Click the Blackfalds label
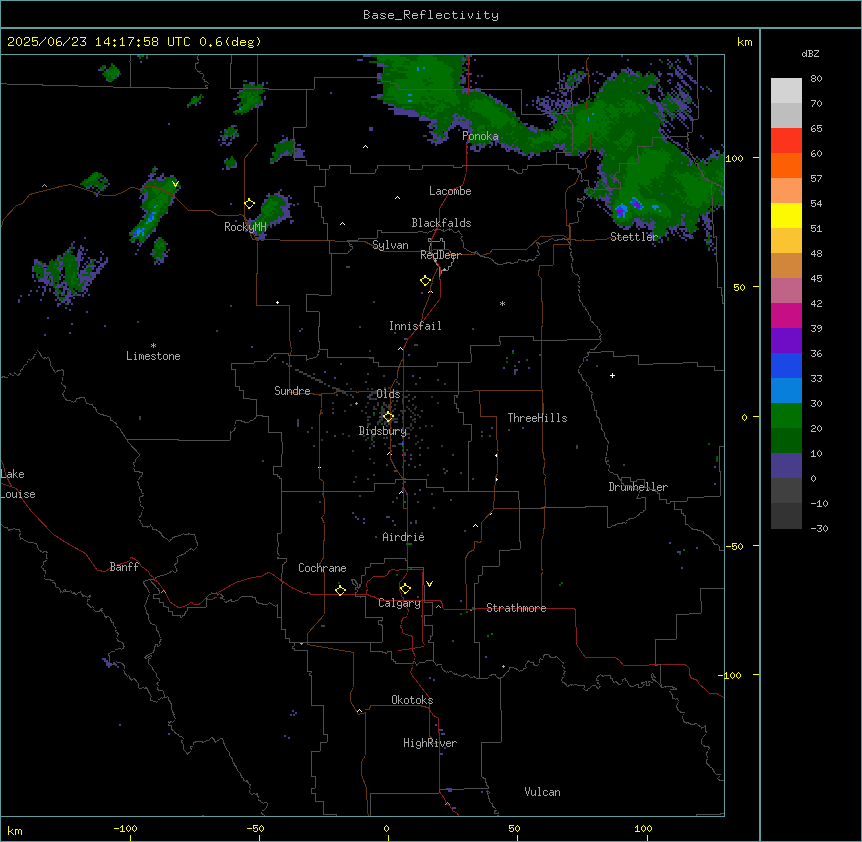 (441, 223)
